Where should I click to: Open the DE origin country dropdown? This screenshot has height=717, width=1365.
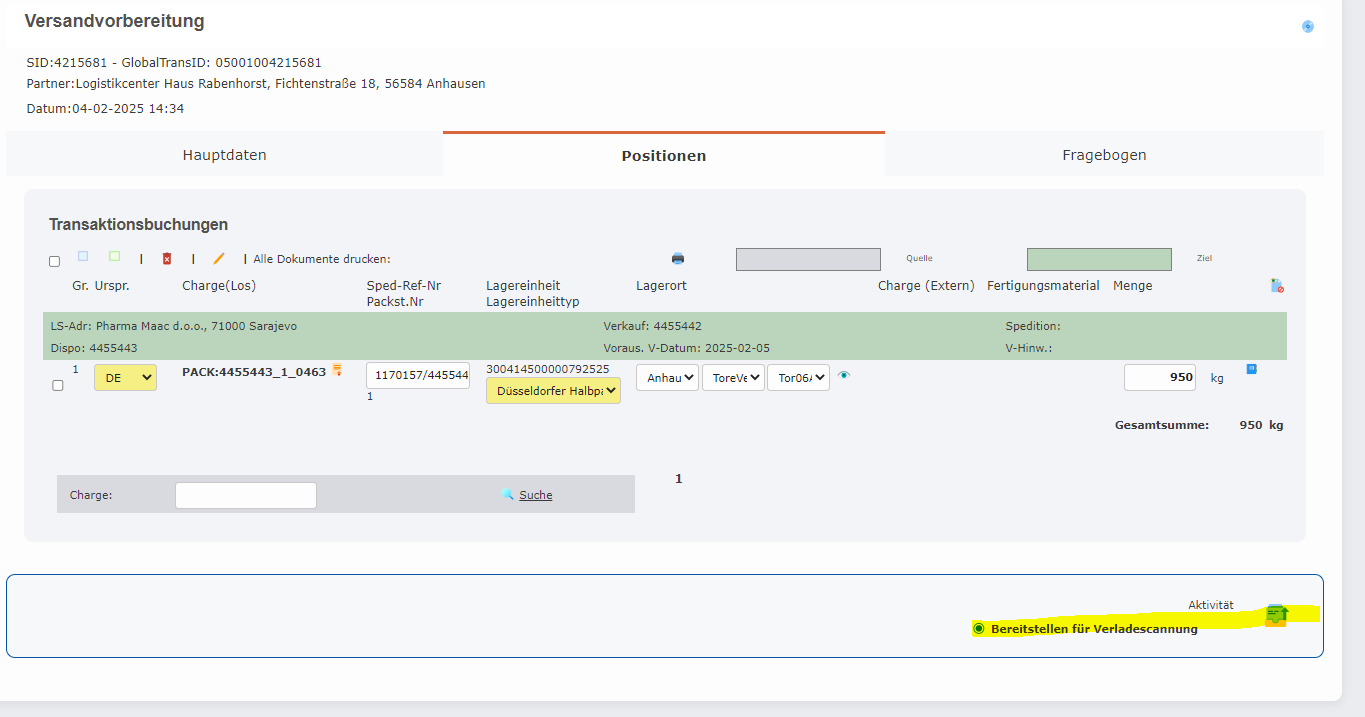coord(125,378)
